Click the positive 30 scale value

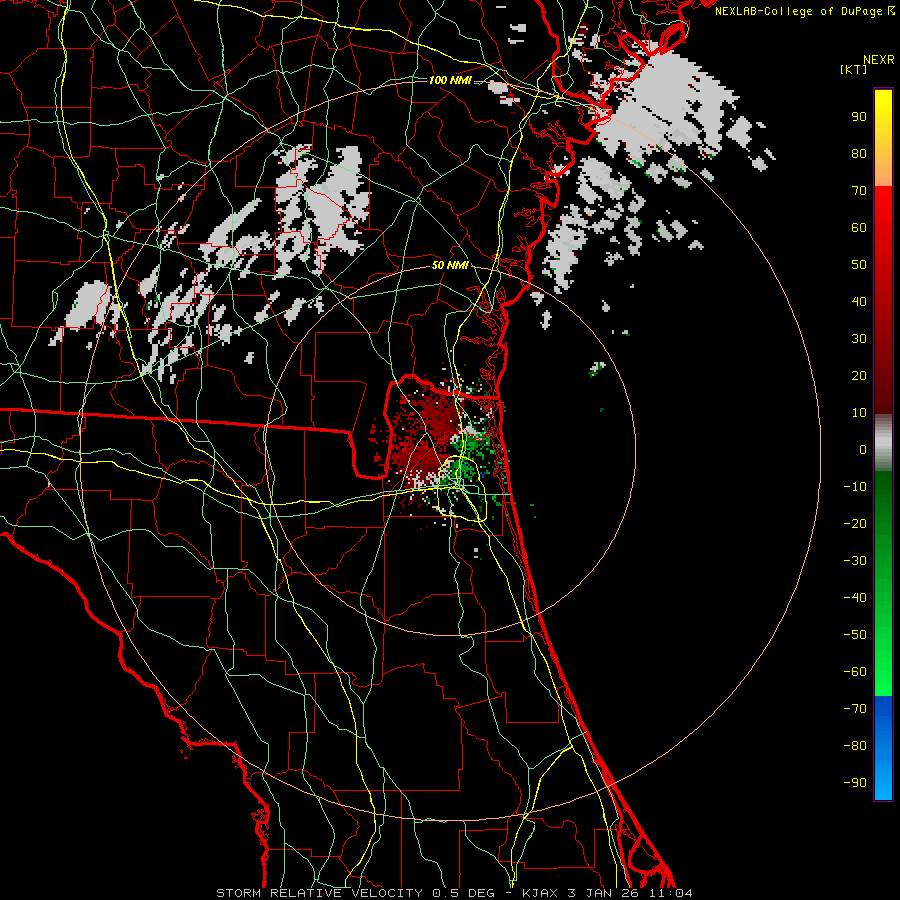[859, 339]
